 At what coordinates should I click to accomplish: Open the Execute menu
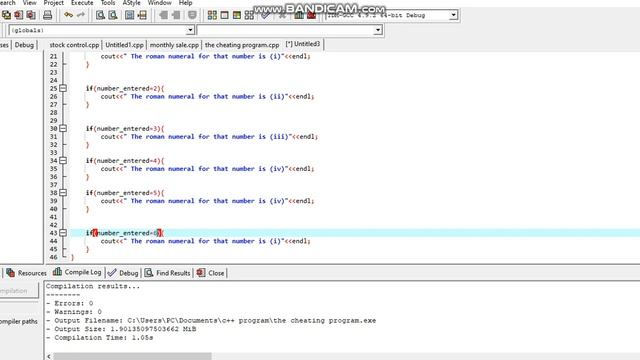[82, 3]
